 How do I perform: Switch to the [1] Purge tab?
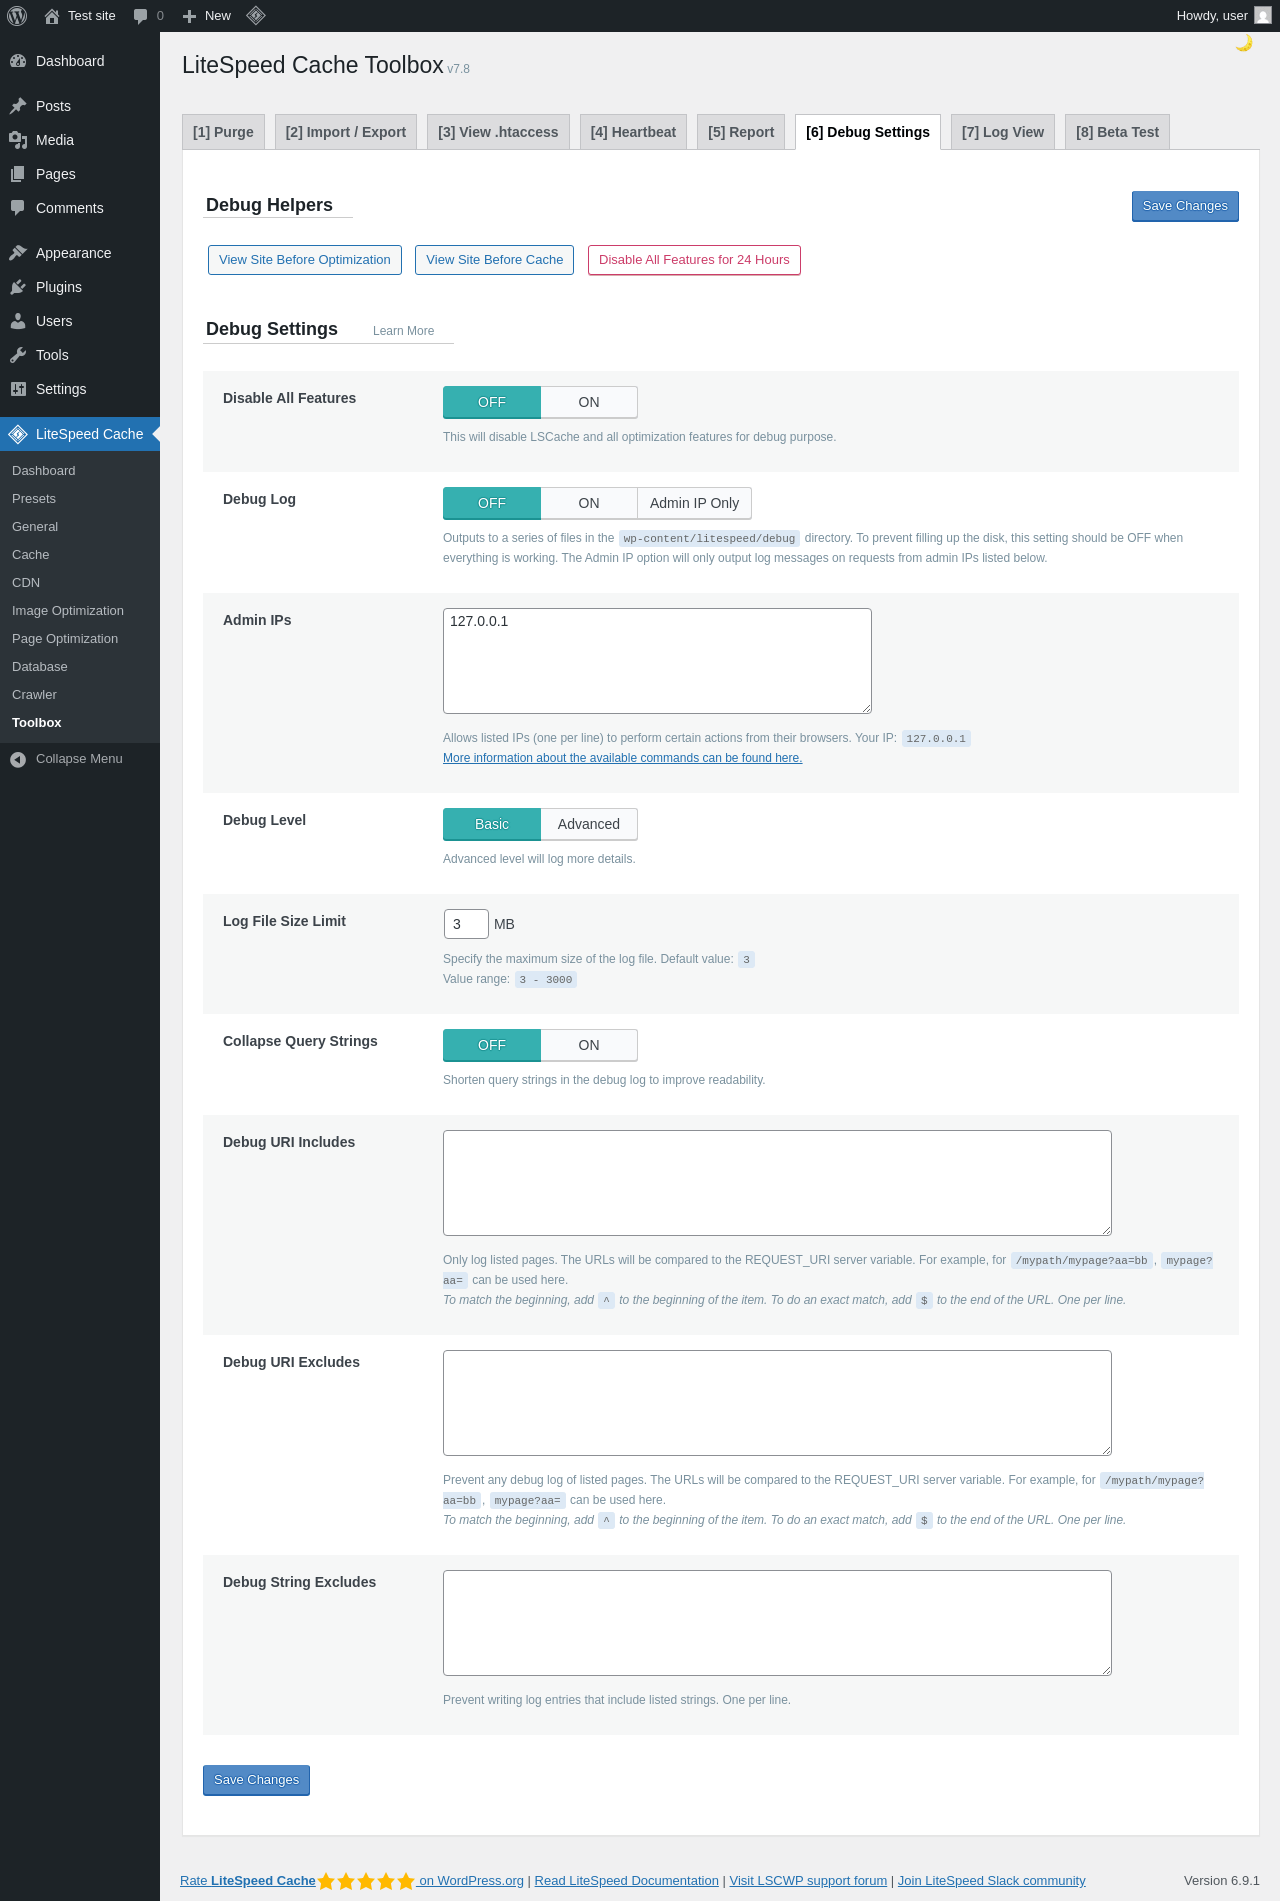(x=223, y=132)
